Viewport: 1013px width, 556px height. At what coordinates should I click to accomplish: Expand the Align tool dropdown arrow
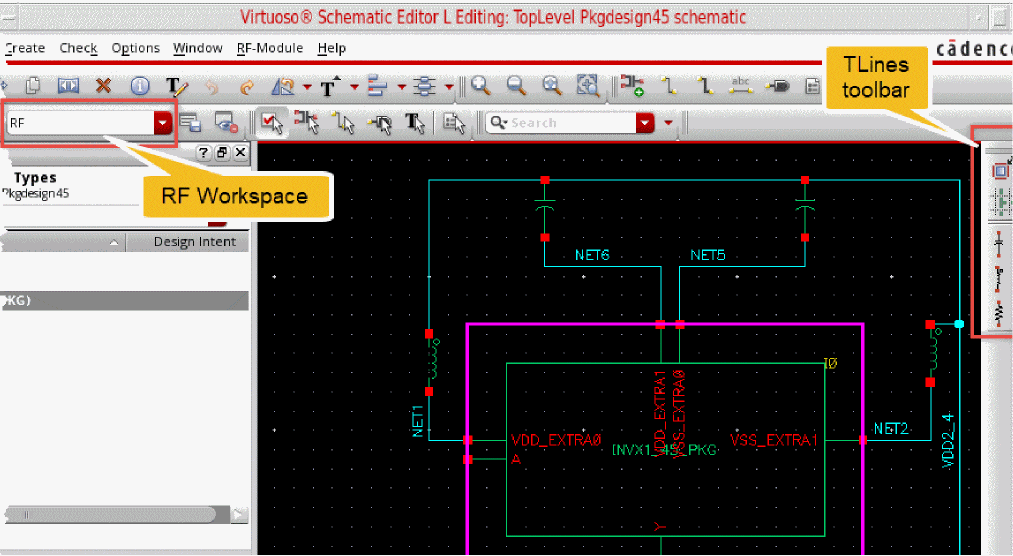pyautogui.click(x=401, y=87)
